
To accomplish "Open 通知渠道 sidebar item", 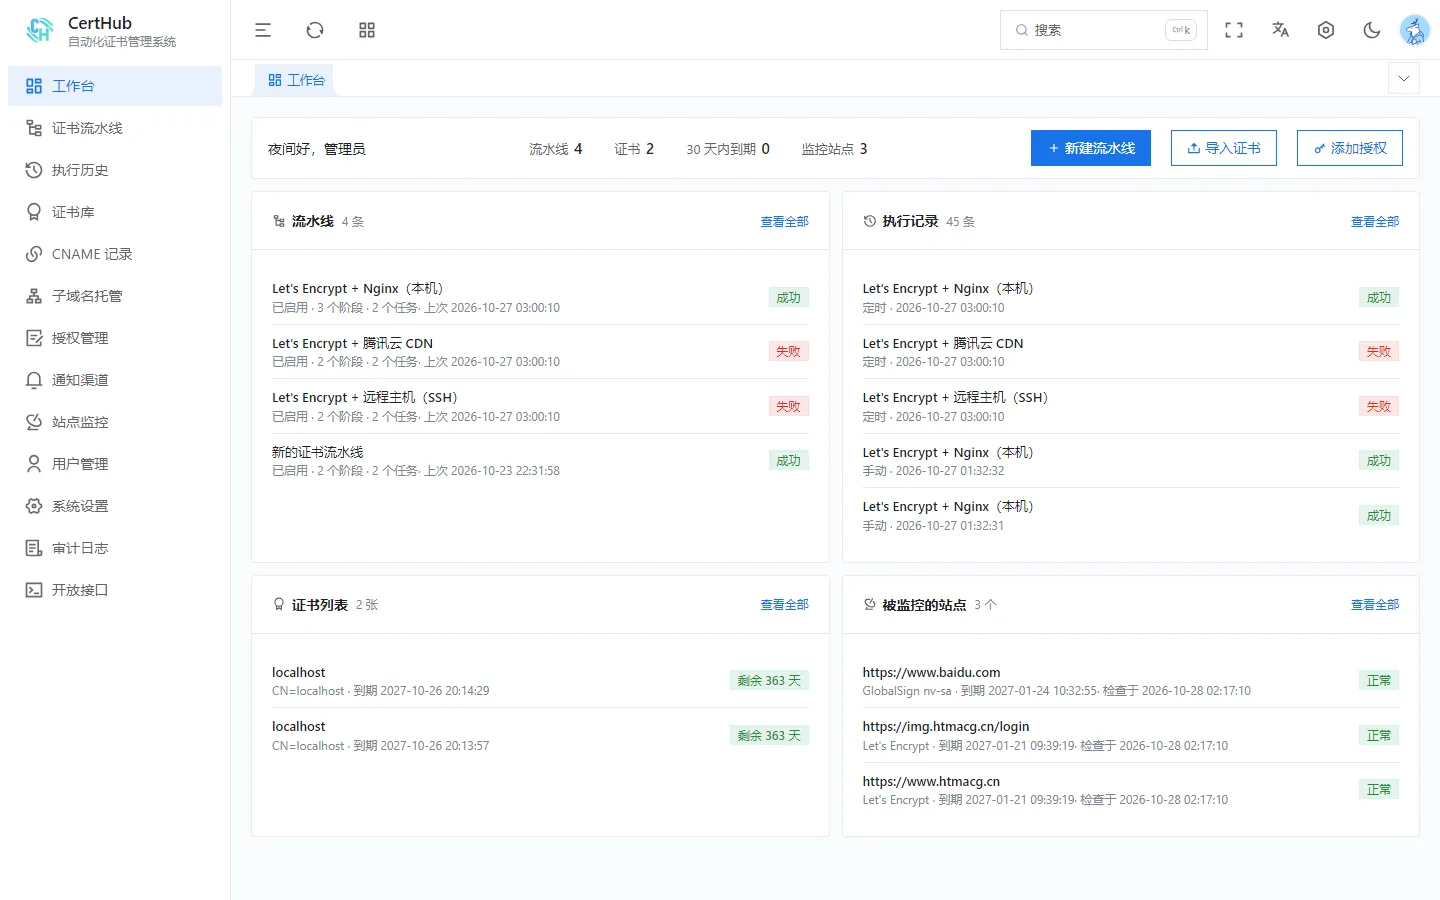I will pyautogui.click(x=115, y=380).
